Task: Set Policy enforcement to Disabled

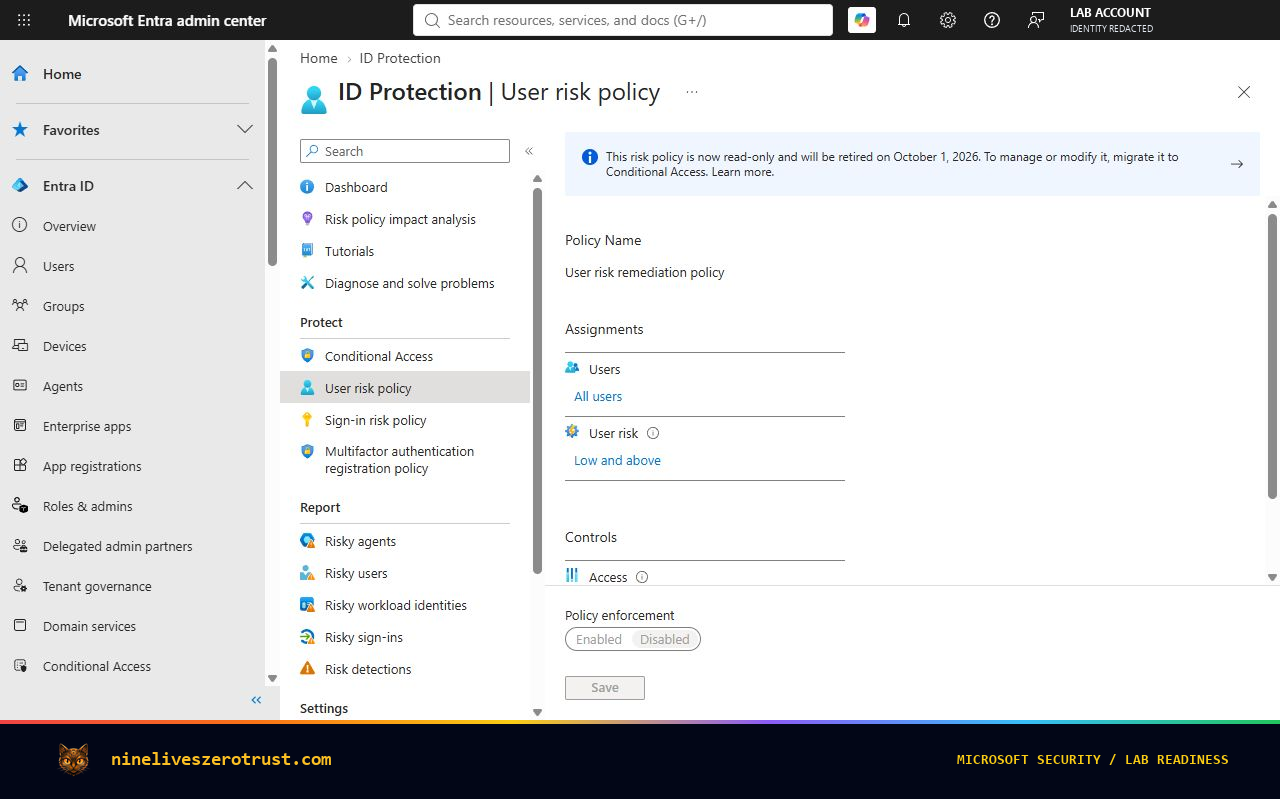Action: 665,639
